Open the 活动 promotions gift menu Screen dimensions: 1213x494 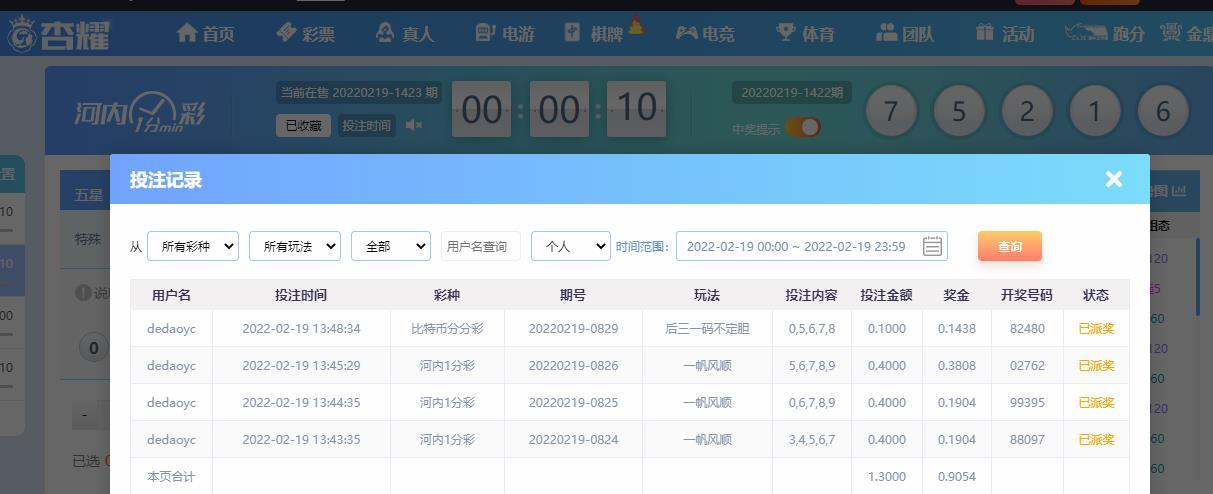pyautogui.click(x=1005, y=34)
